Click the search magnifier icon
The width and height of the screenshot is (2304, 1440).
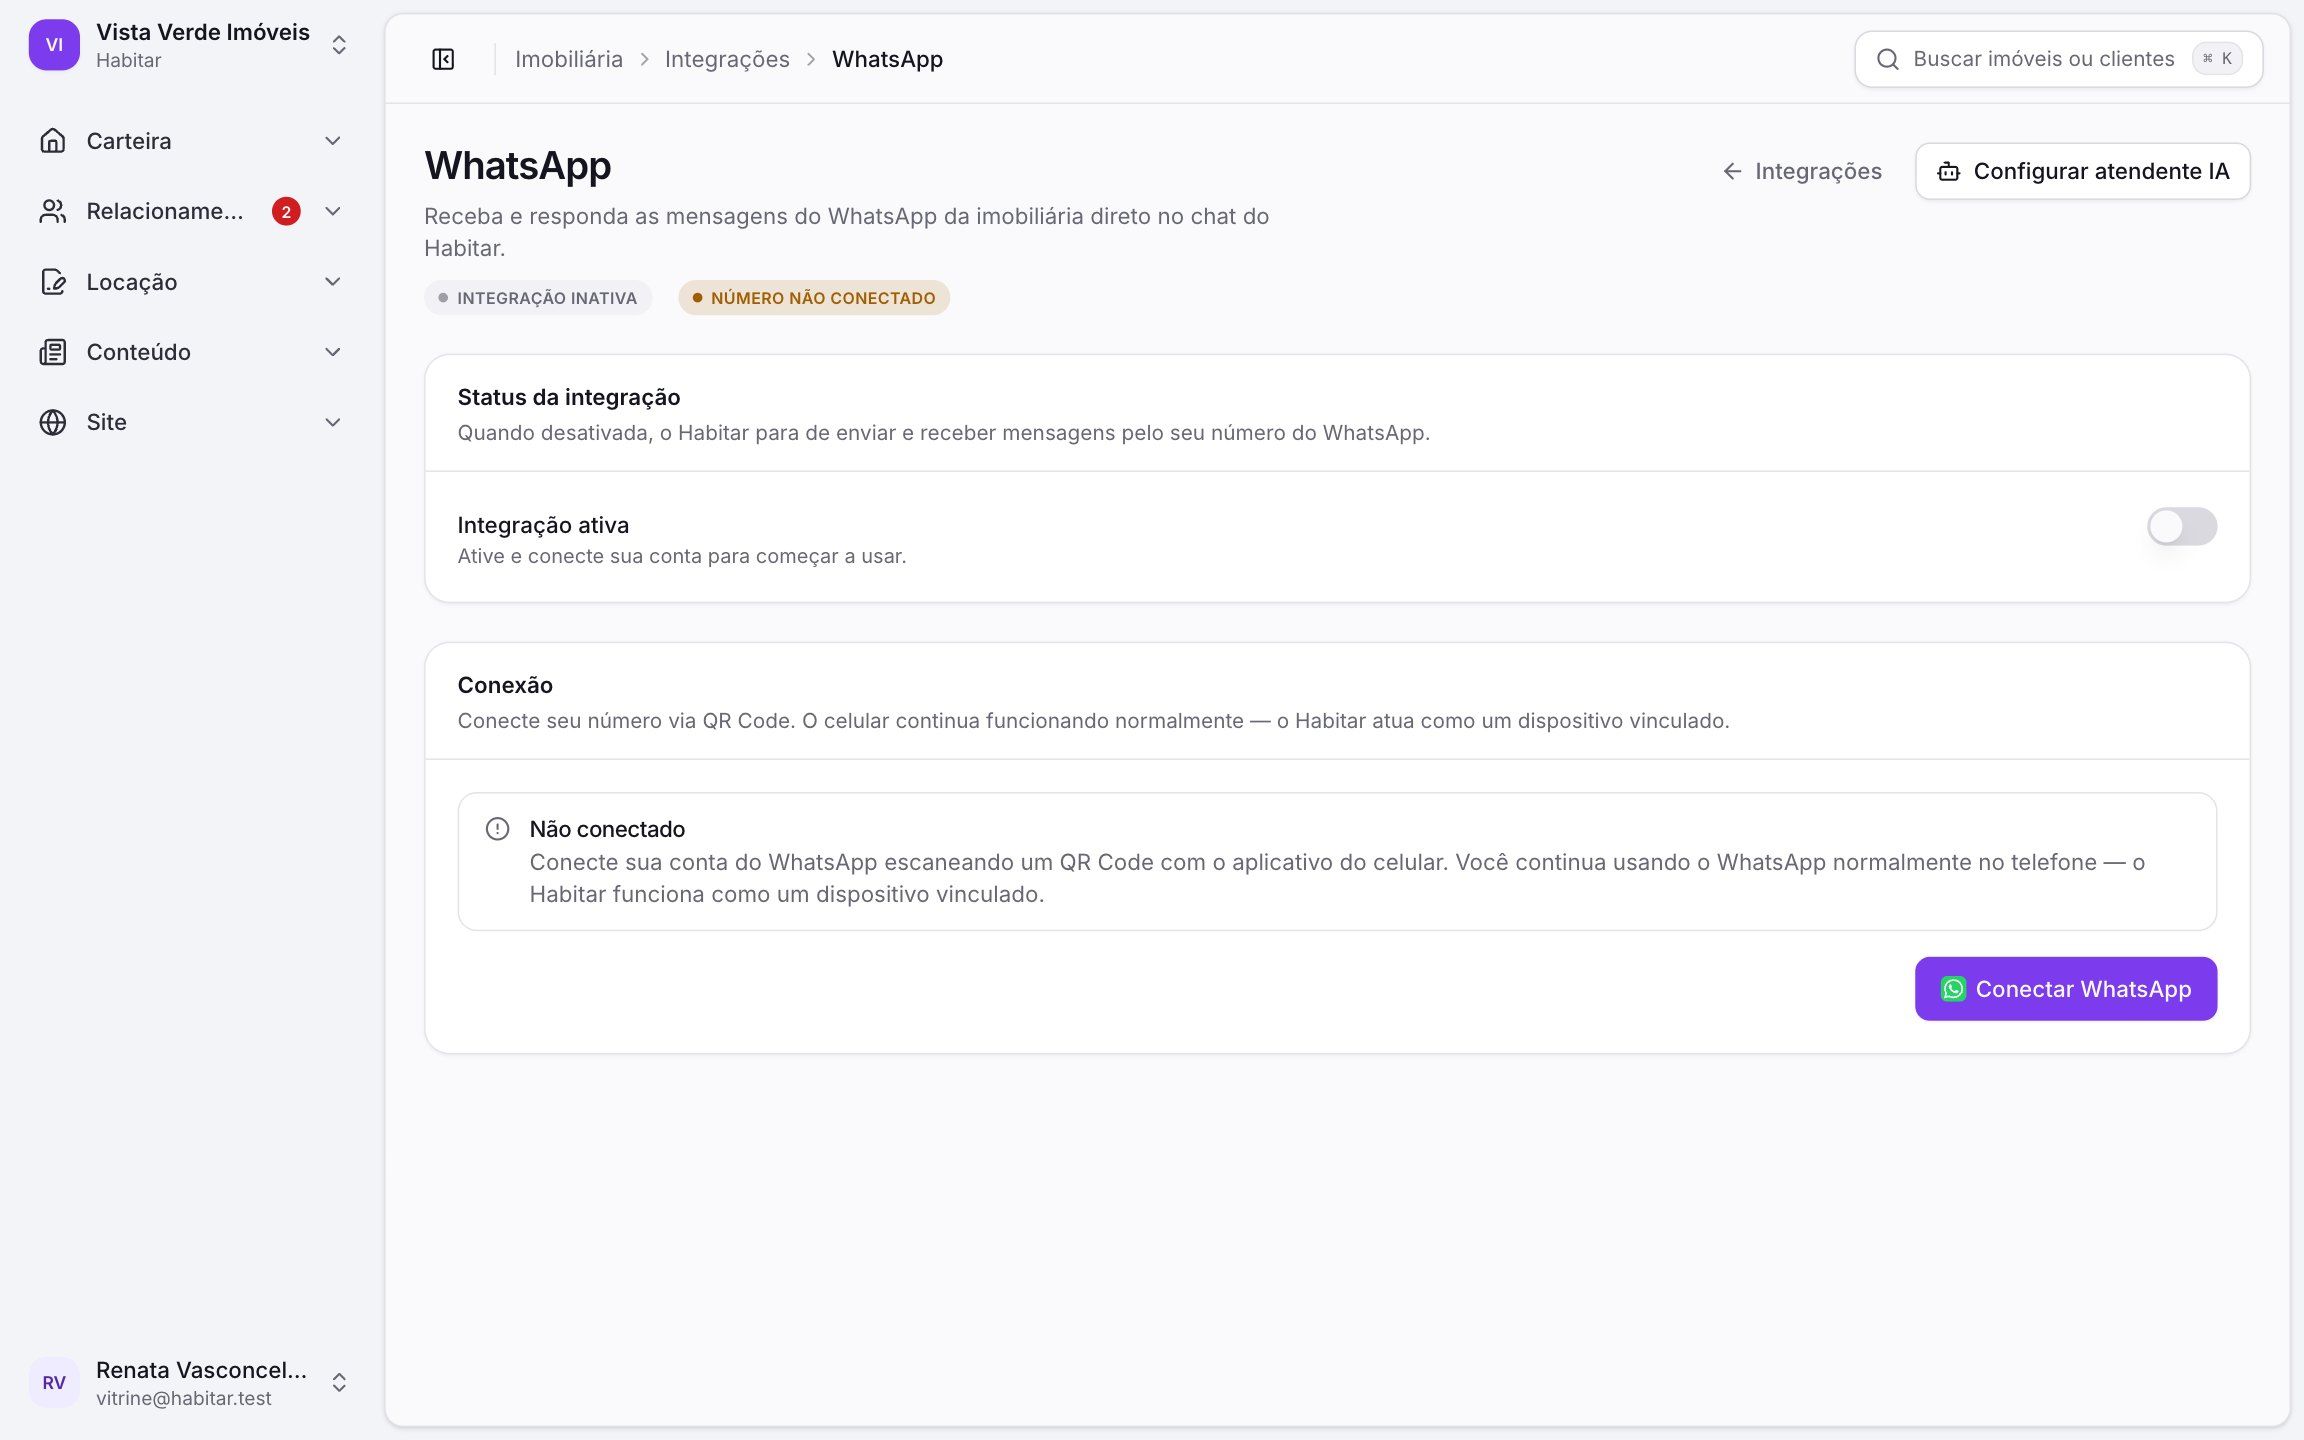1888,59
